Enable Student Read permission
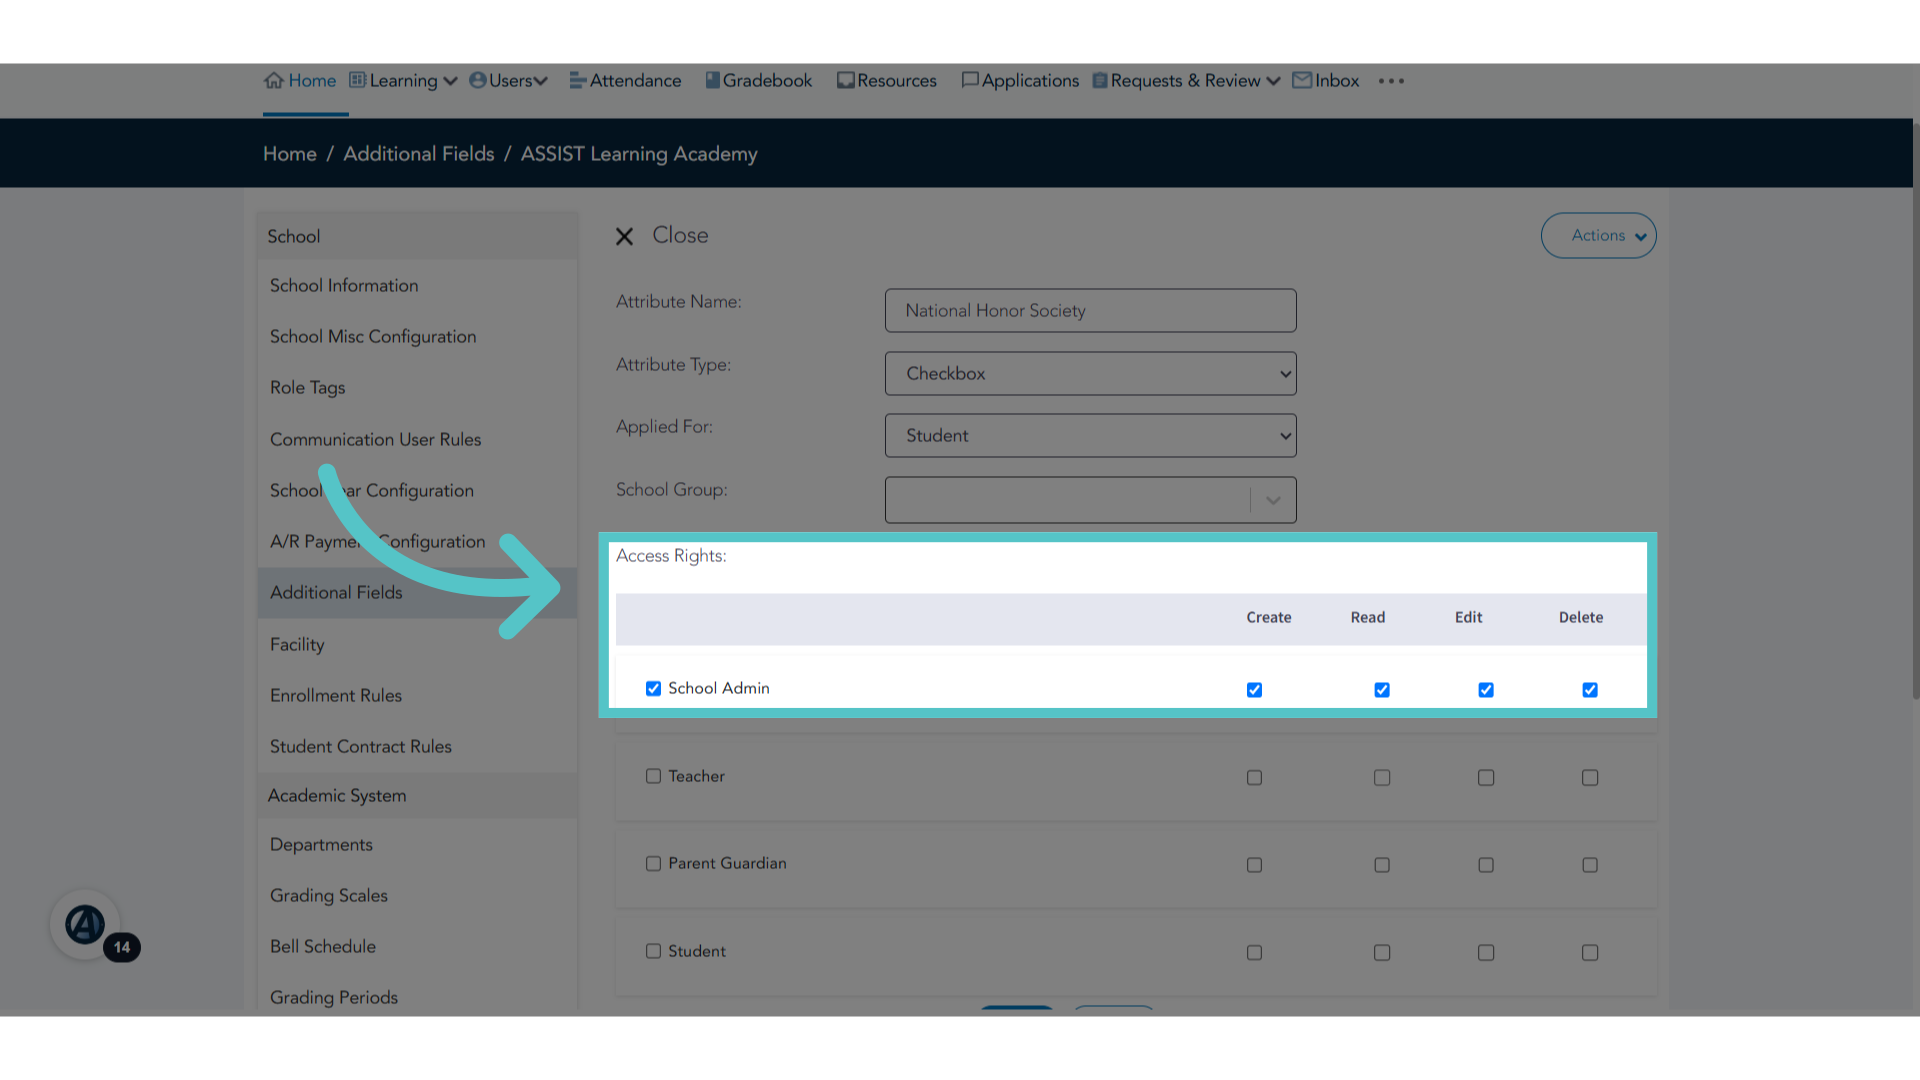 [1382, 953]
